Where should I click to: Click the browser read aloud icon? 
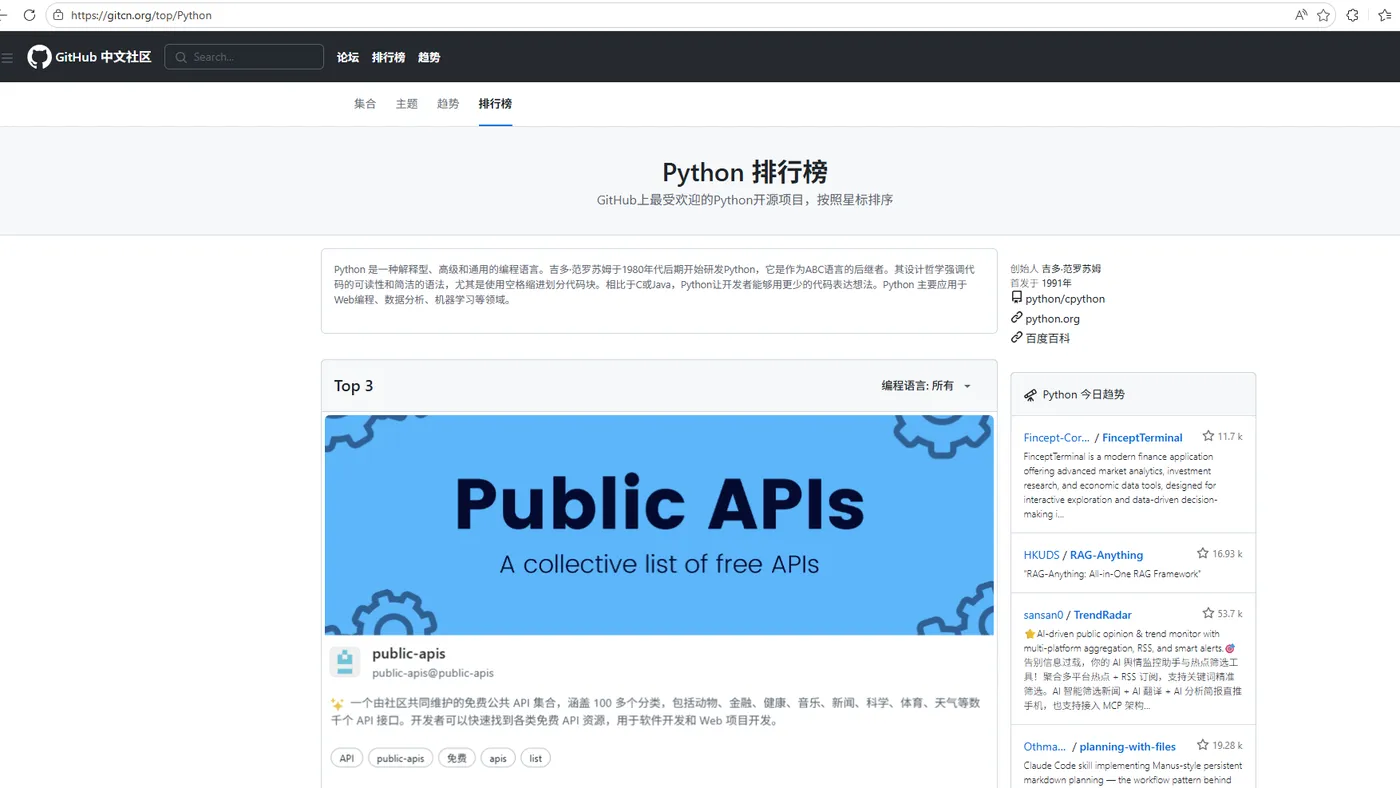point(1301,15)
